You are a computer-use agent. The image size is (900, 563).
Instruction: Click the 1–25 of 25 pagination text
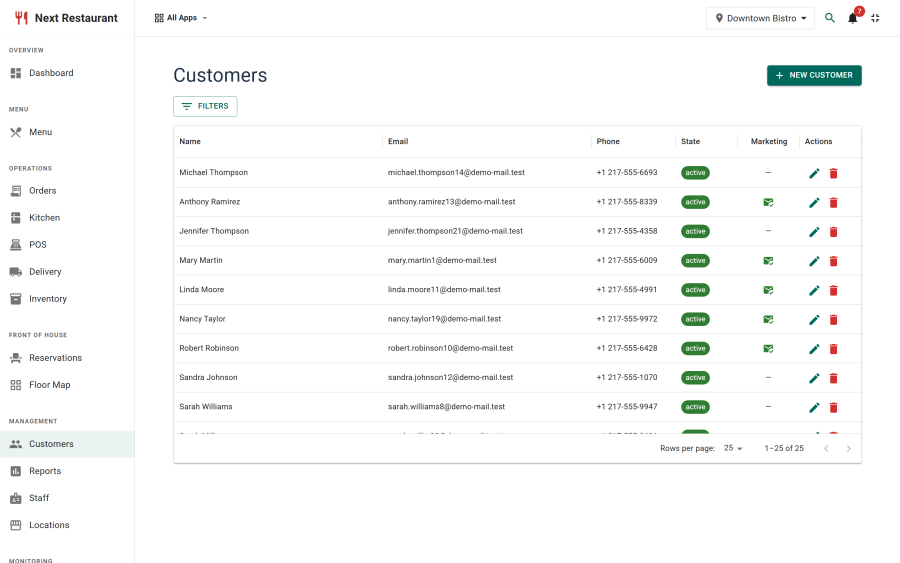(784, 448)
